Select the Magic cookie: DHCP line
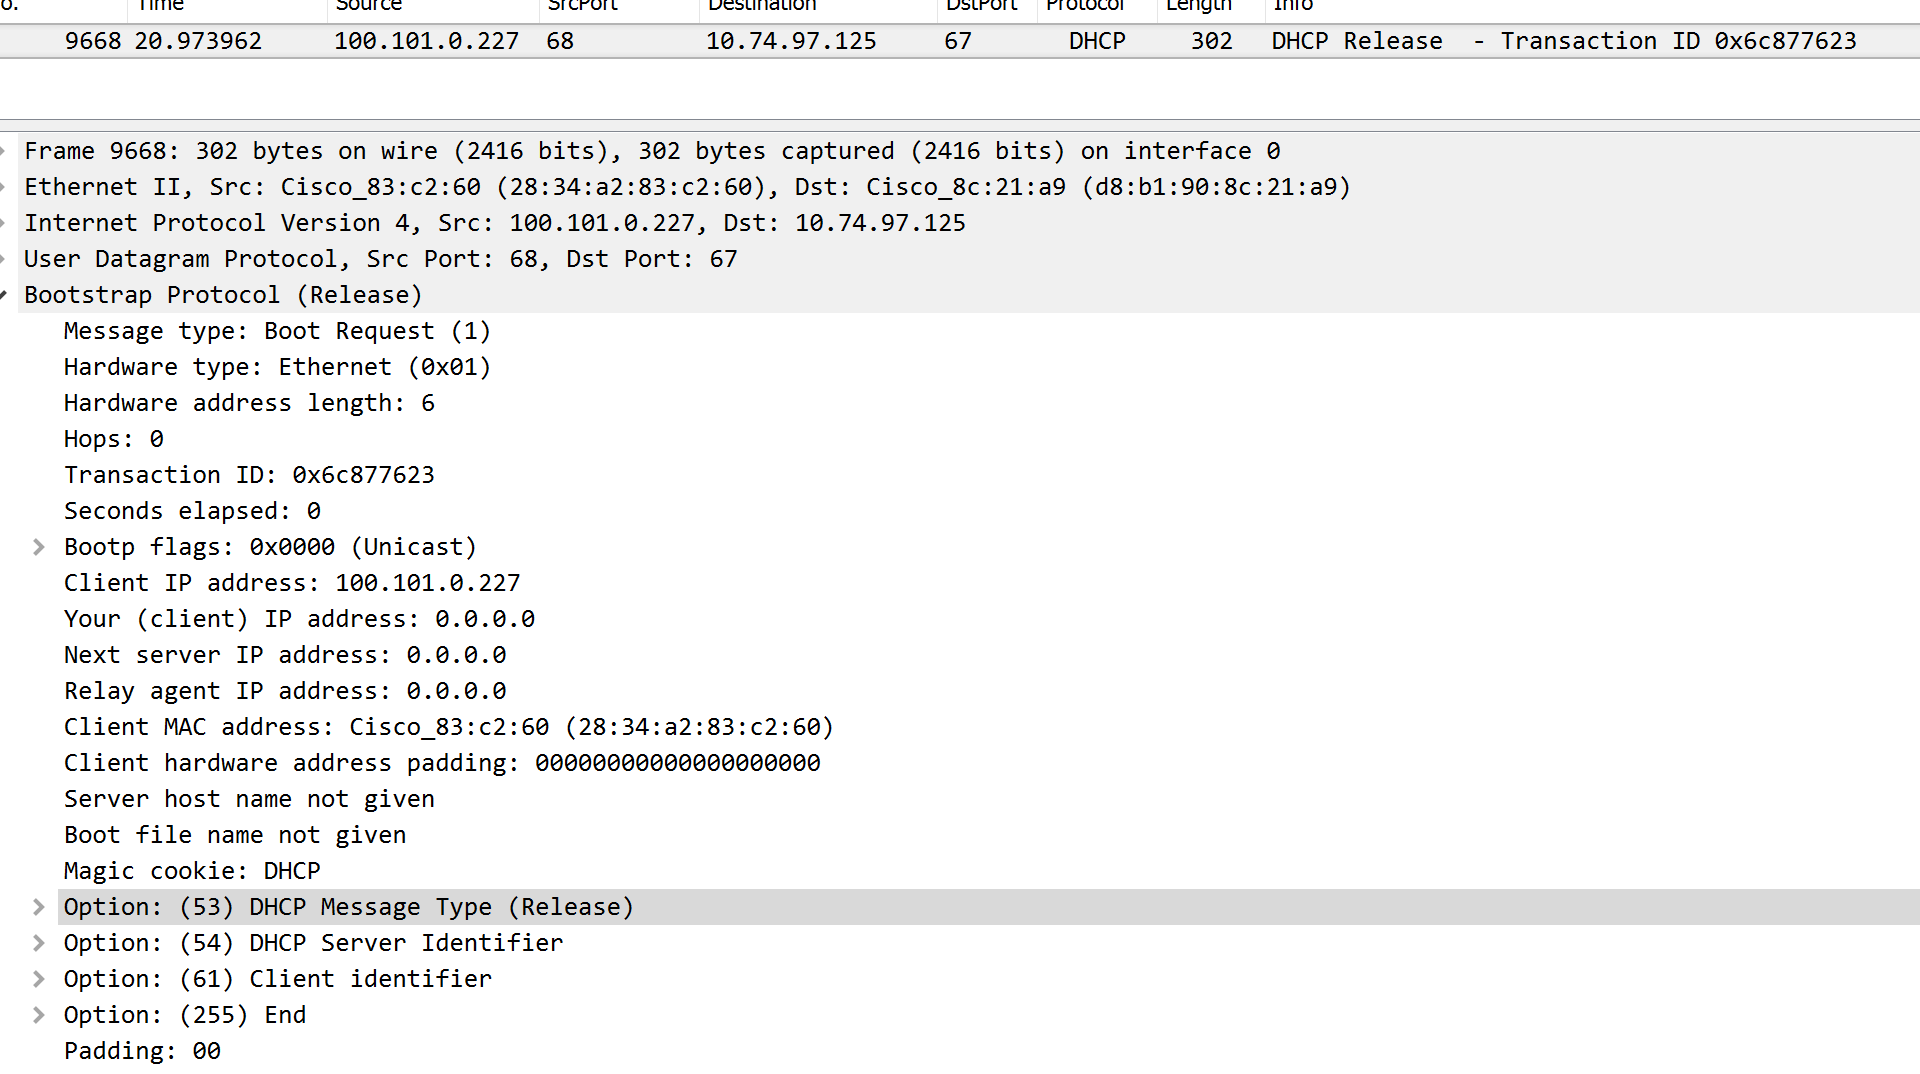The width and height of the screenshot is (1920, 1074). pos(192,870)
